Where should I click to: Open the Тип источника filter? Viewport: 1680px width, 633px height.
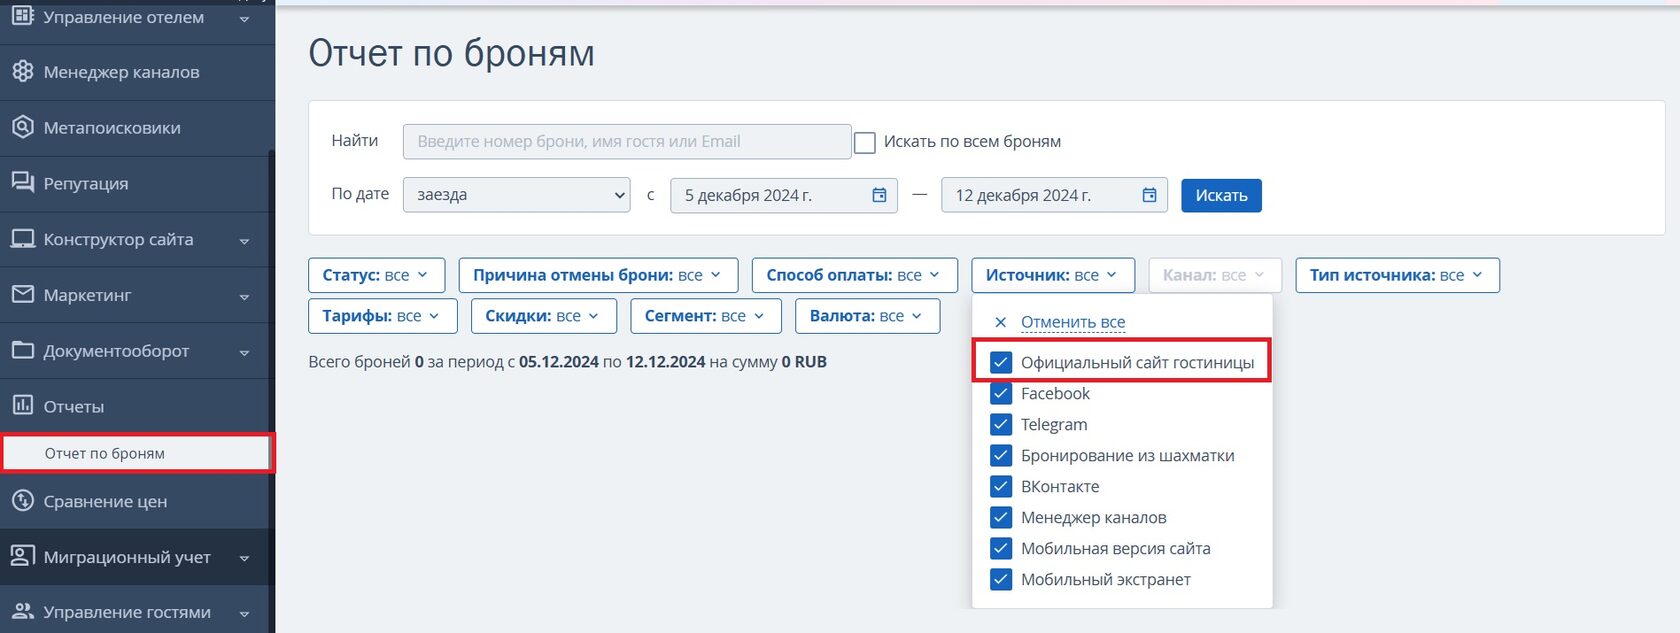[x=1398, y=275]
